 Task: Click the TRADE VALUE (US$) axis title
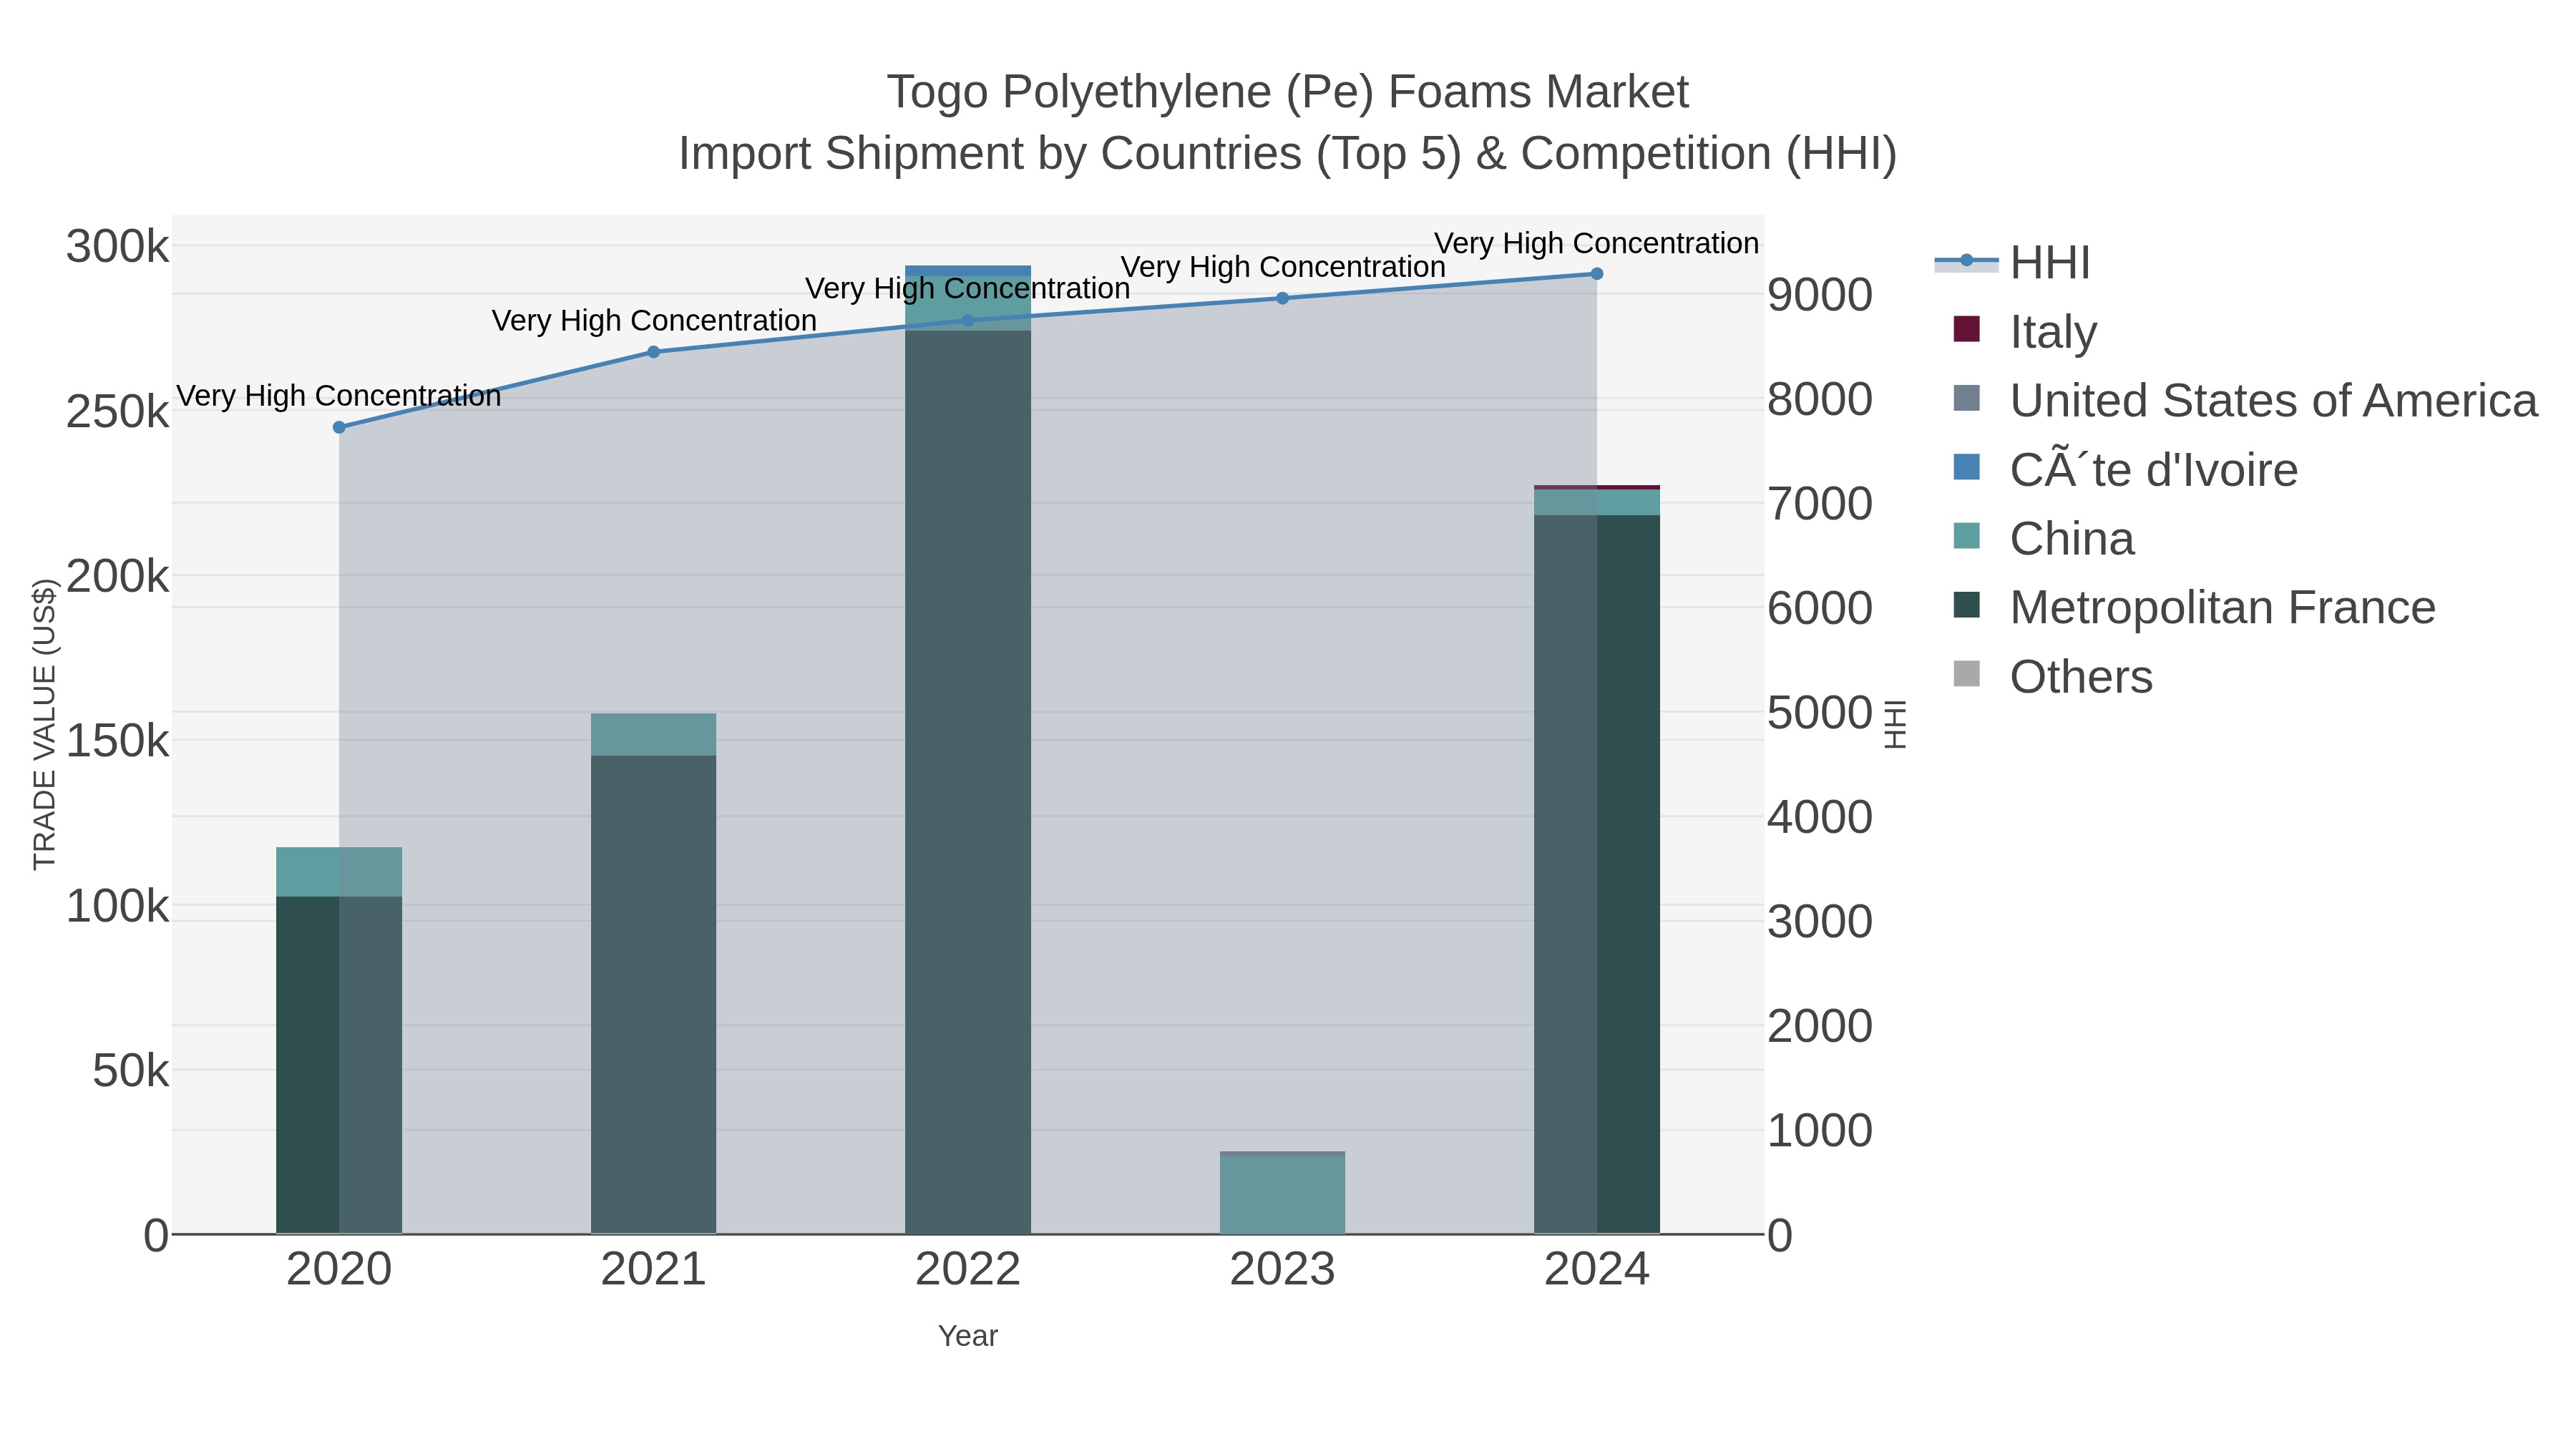[x=45, y=724]
